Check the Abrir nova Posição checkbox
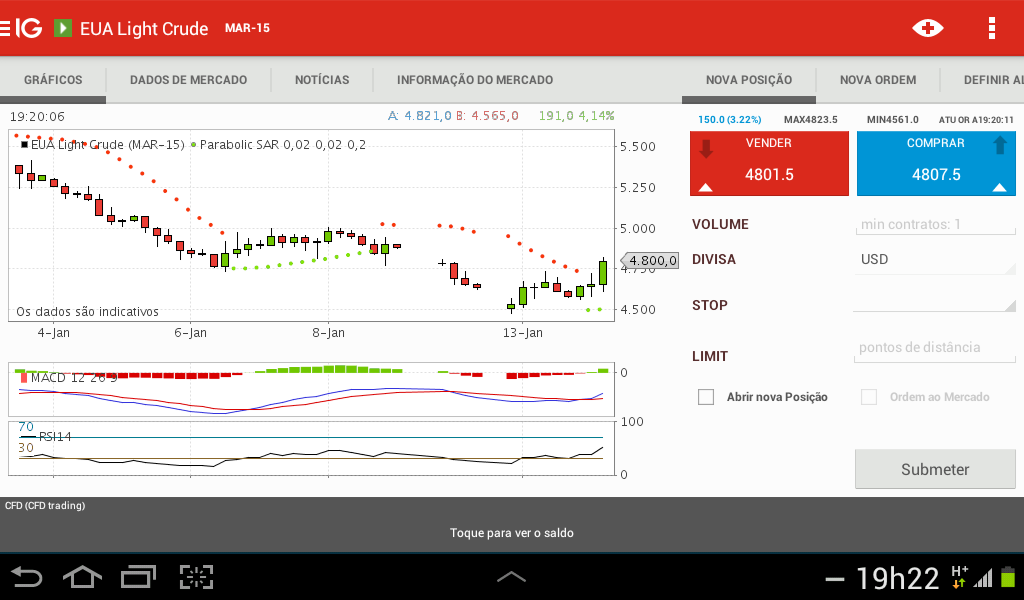1024x600 pixels. pos(707,397)
